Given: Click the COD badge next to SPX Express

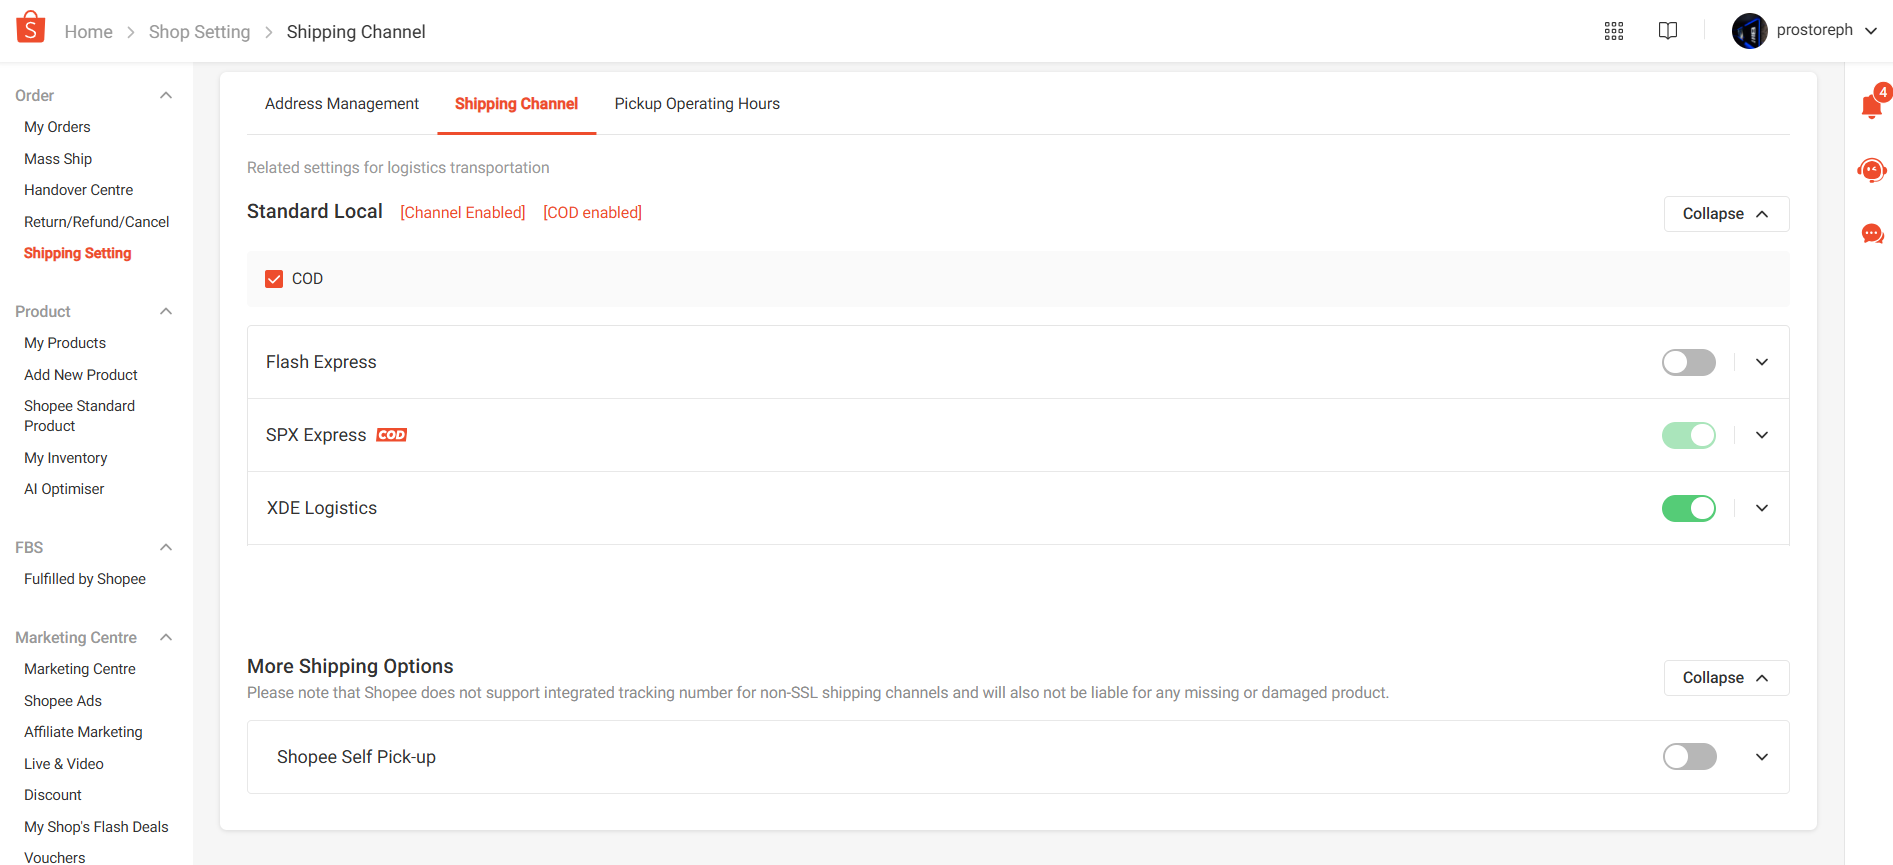Looking at the screenshot, I should click(392, 435).
